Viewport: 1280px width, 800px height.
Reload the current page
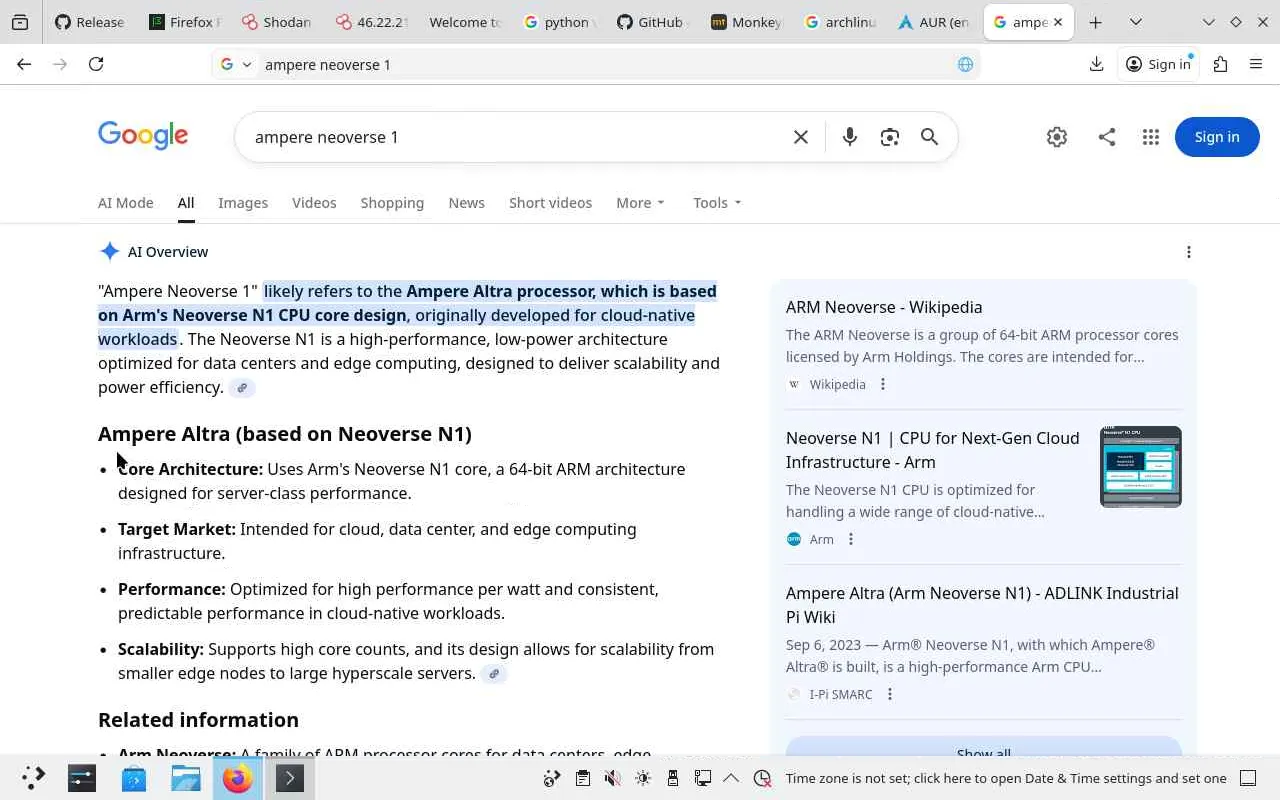coord(96,64)
